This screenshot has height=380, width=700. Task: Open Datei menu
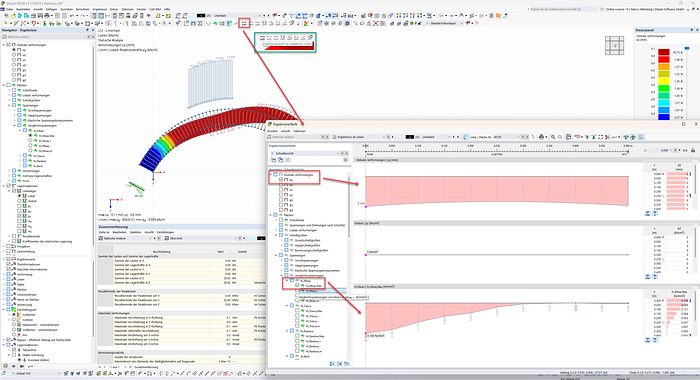click(9, 9)
